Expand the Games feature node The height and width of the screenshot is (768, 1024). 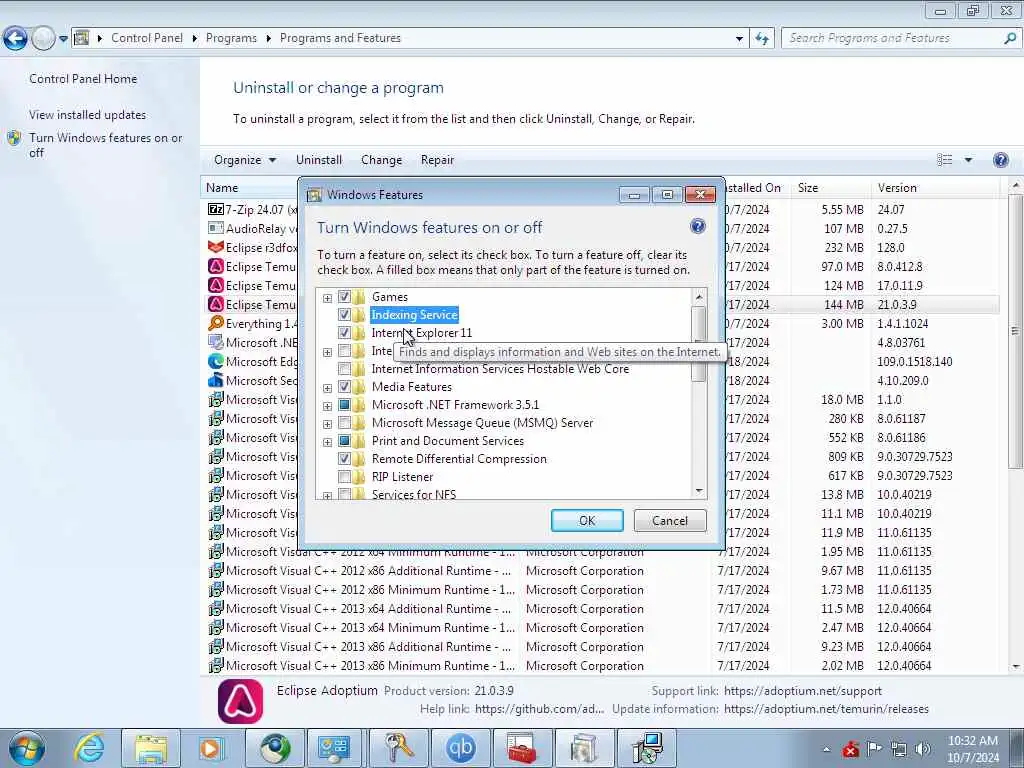pos(327,298)
